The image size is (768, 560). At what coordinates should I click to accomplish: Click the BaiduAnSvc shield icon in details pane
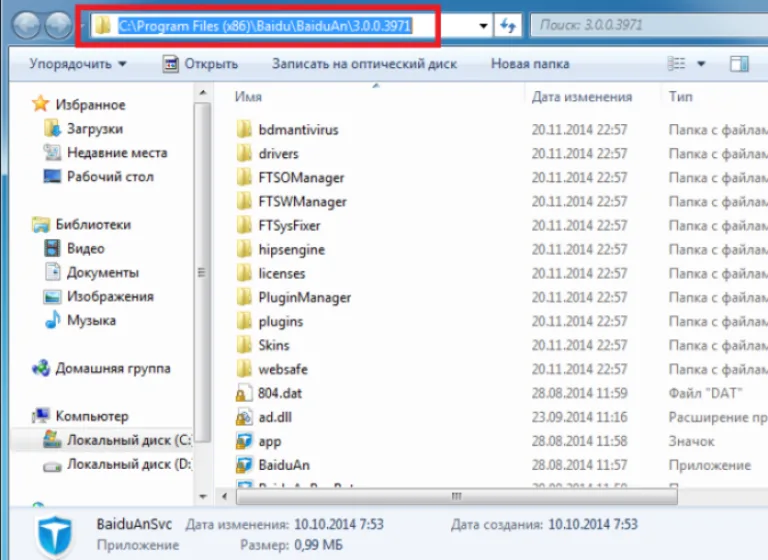[55, 536]
